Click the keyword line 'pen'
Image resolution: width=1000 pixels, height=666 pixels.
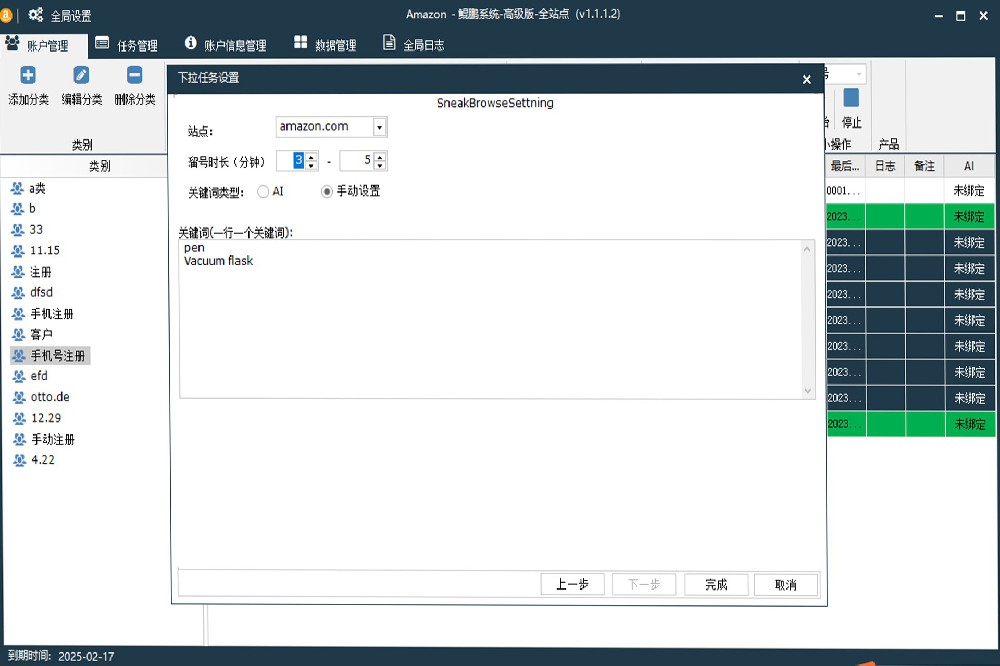point(194,248)
